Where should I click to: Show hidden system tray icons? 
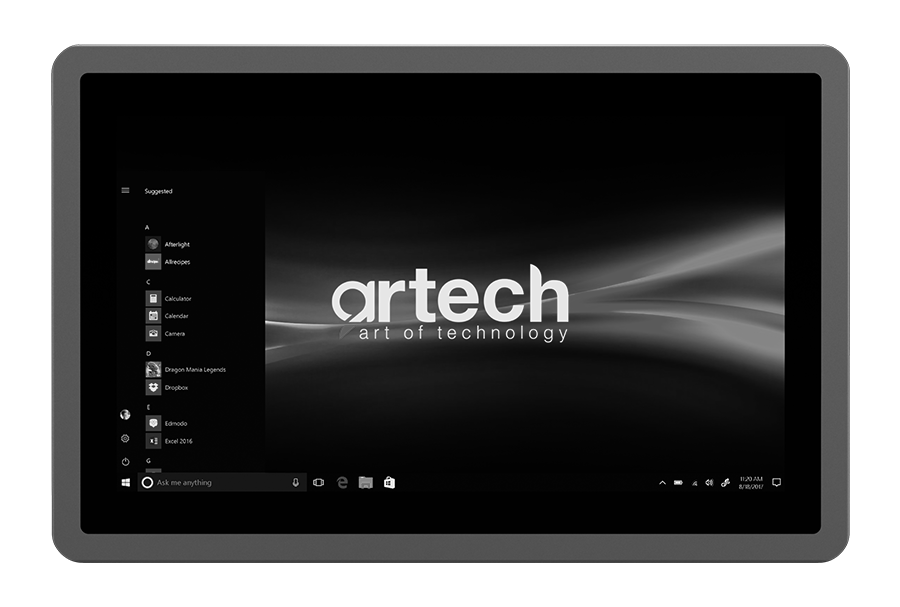click(x=662, y=483)
